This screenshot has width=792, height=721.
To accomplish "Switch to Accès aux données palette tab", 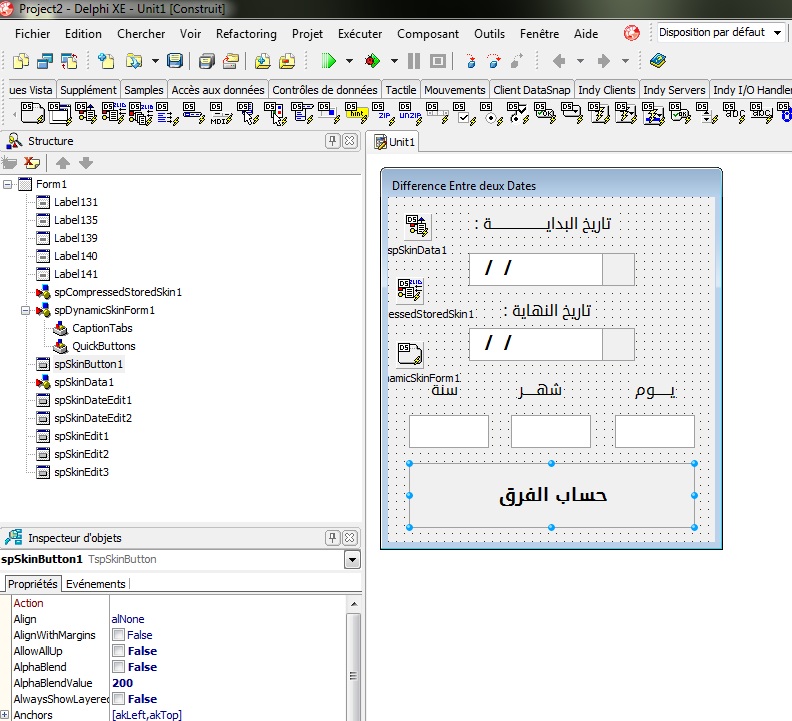I will click(x=218, y=90).
